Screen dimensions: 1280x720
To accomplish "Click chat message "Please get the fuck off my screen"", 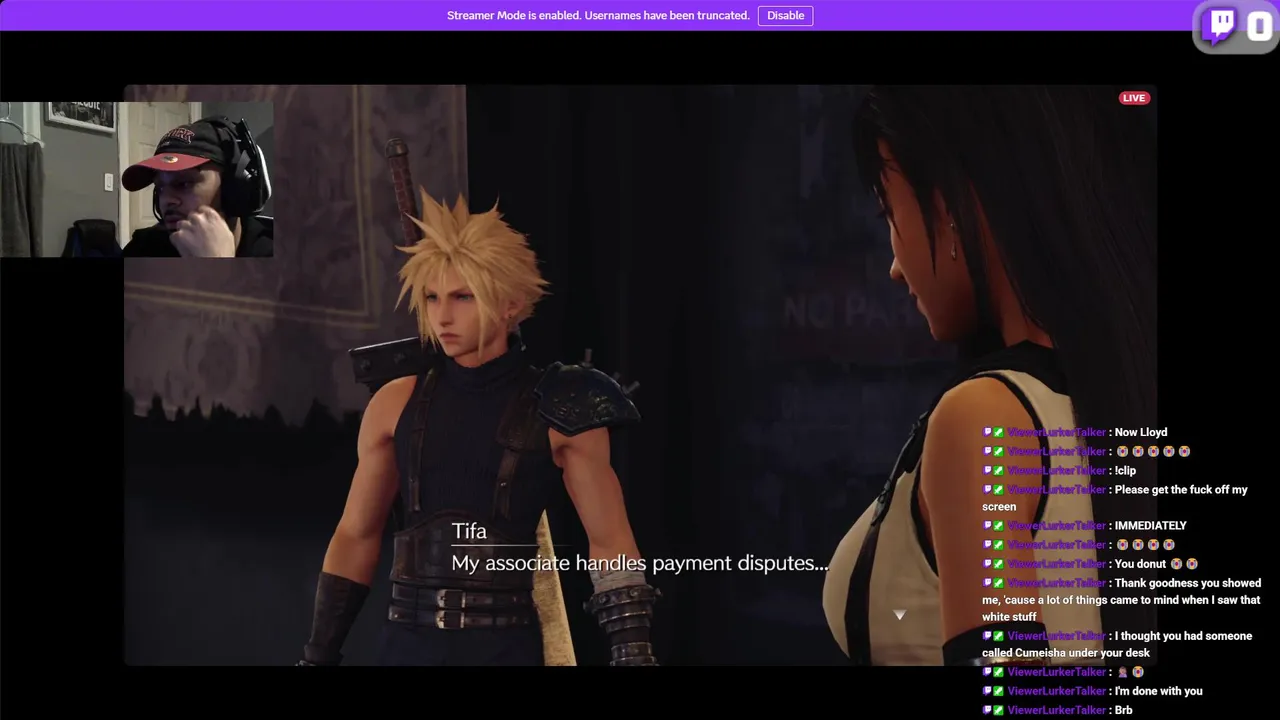I will coord(1115,498).
